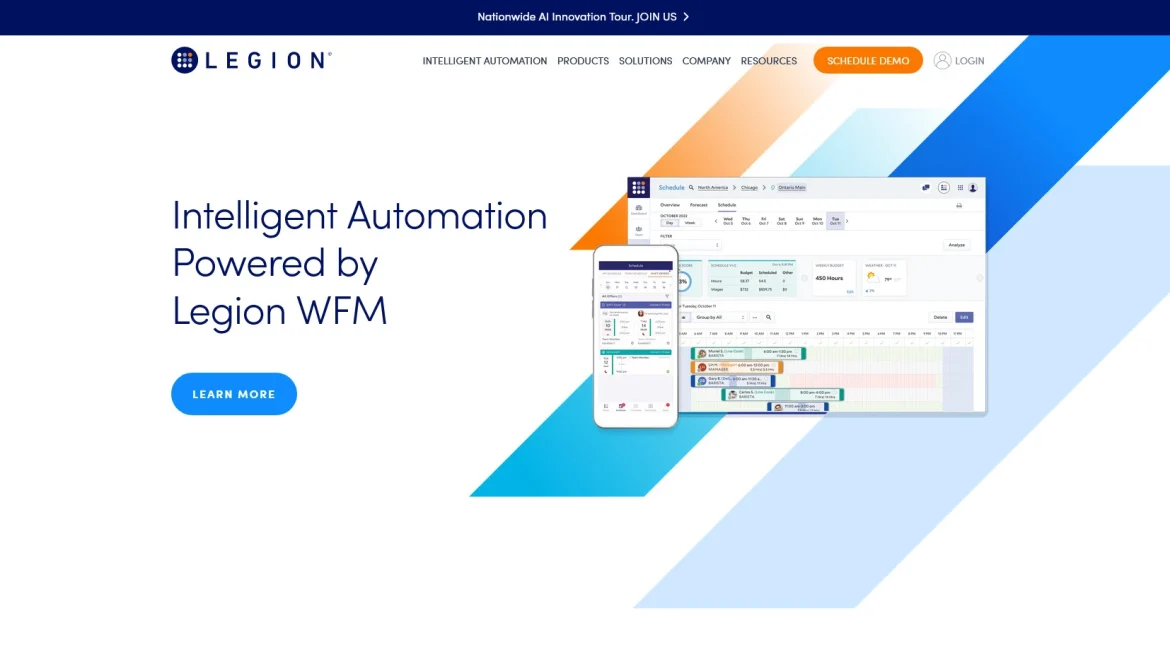Toggle the Day view in the mockup
1170x650 pixels.
click(669, 223)
